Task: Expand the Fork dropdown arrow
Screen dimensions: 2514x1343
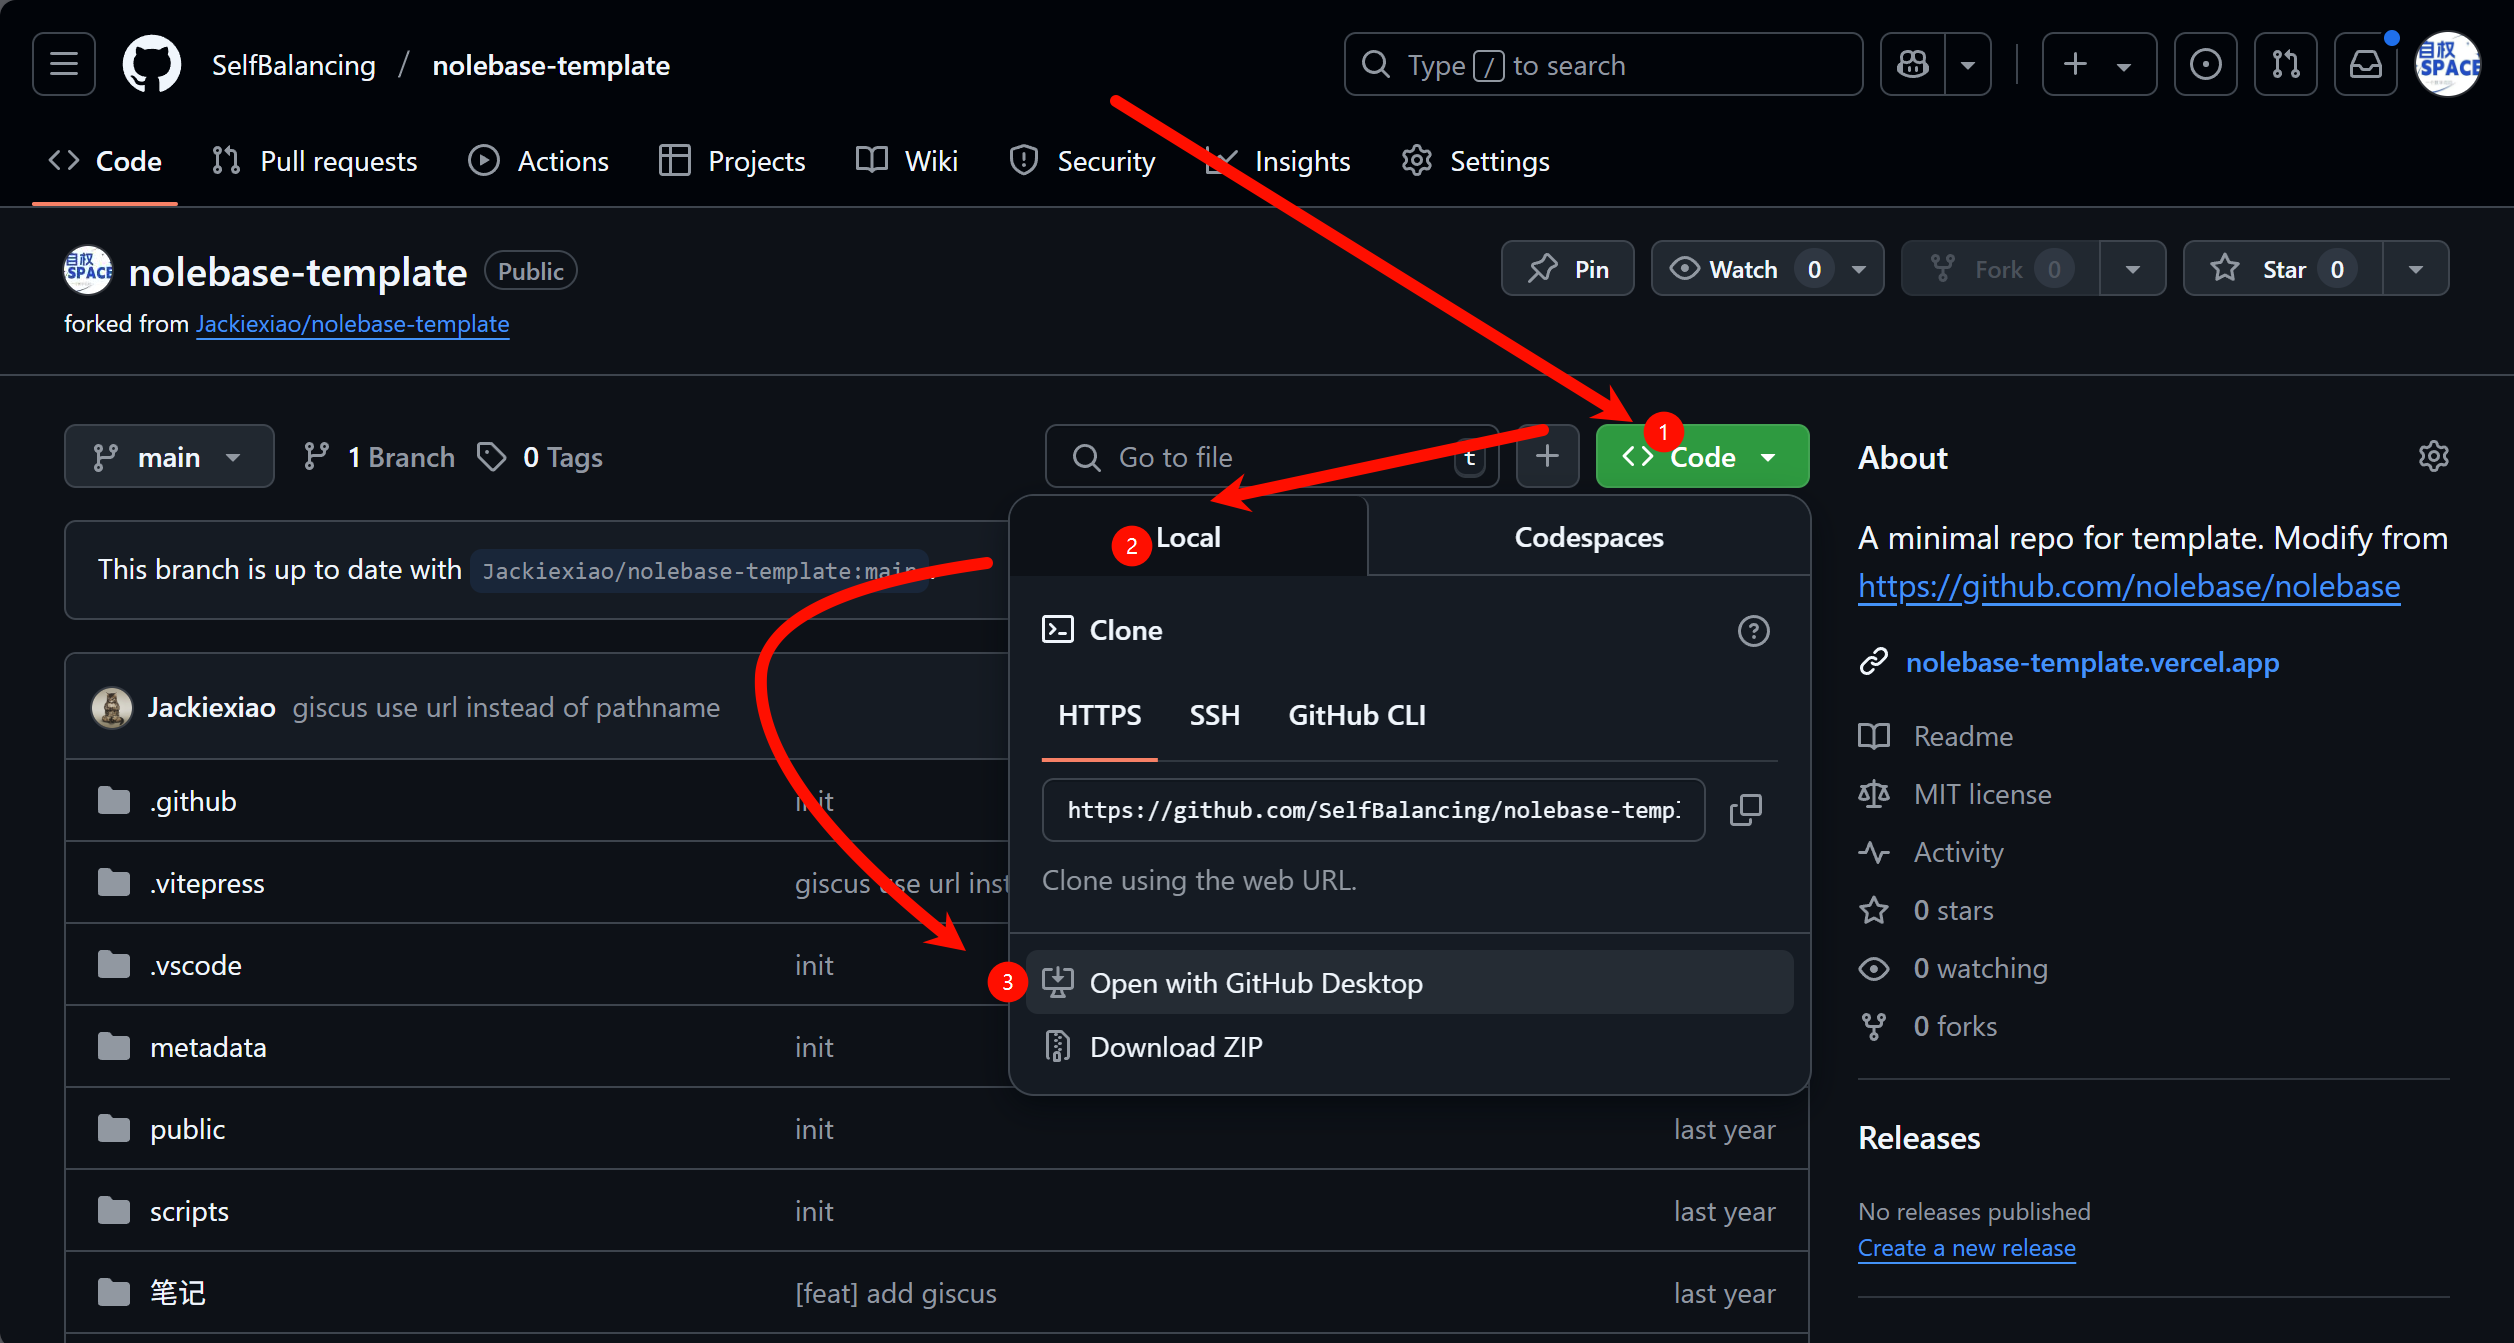Action: (x=2132, y=269)
